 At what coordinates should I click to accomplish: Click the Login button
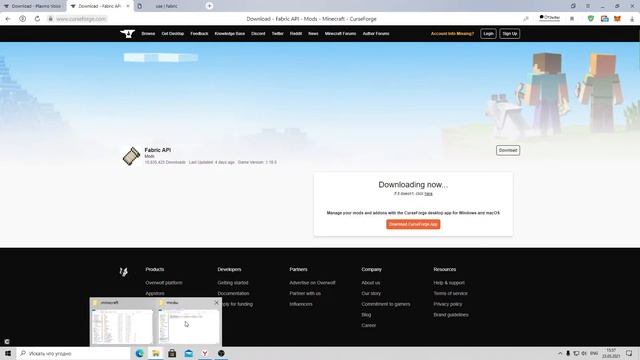point(488,34)
